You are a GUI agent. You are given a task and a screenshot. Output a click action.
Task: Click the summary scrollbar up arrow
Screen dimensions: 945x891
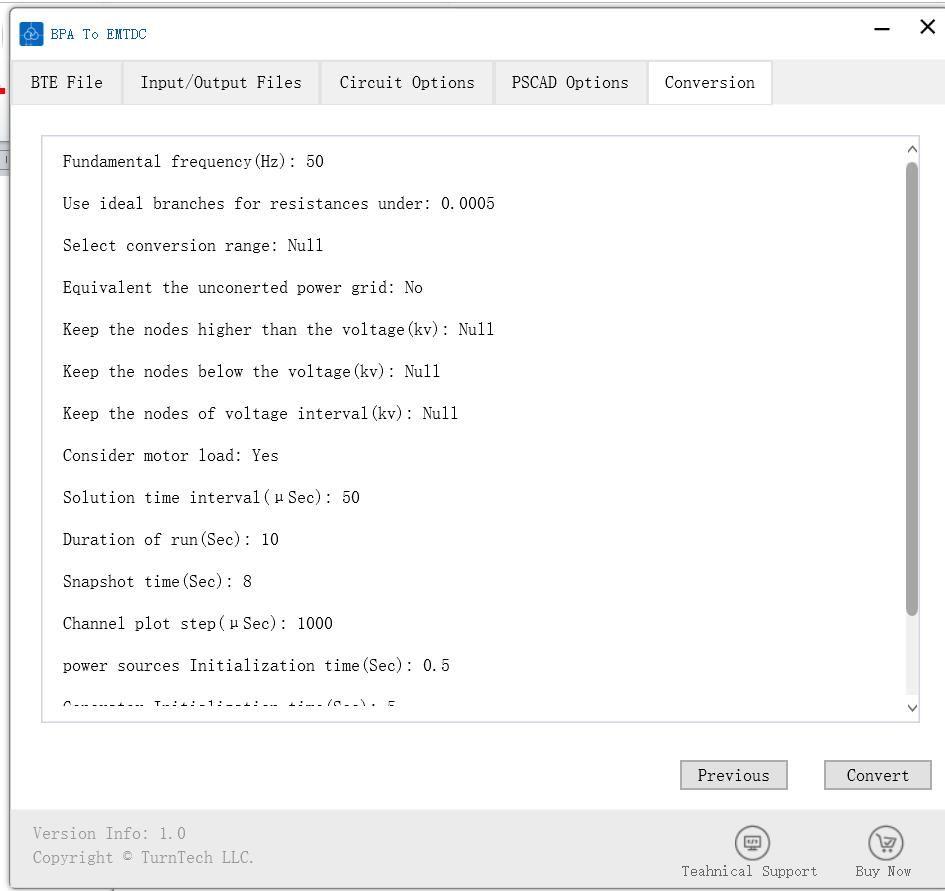(x=912, y=149)
